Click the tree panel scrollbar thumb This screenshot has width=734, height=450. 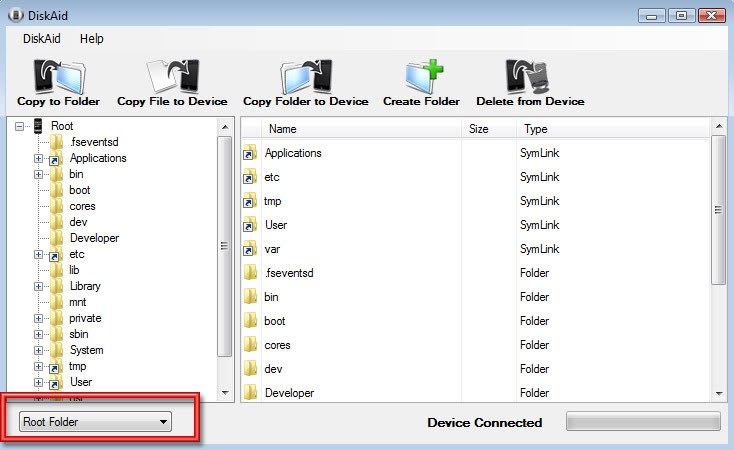pyautogui.click(x=225, y=246)
